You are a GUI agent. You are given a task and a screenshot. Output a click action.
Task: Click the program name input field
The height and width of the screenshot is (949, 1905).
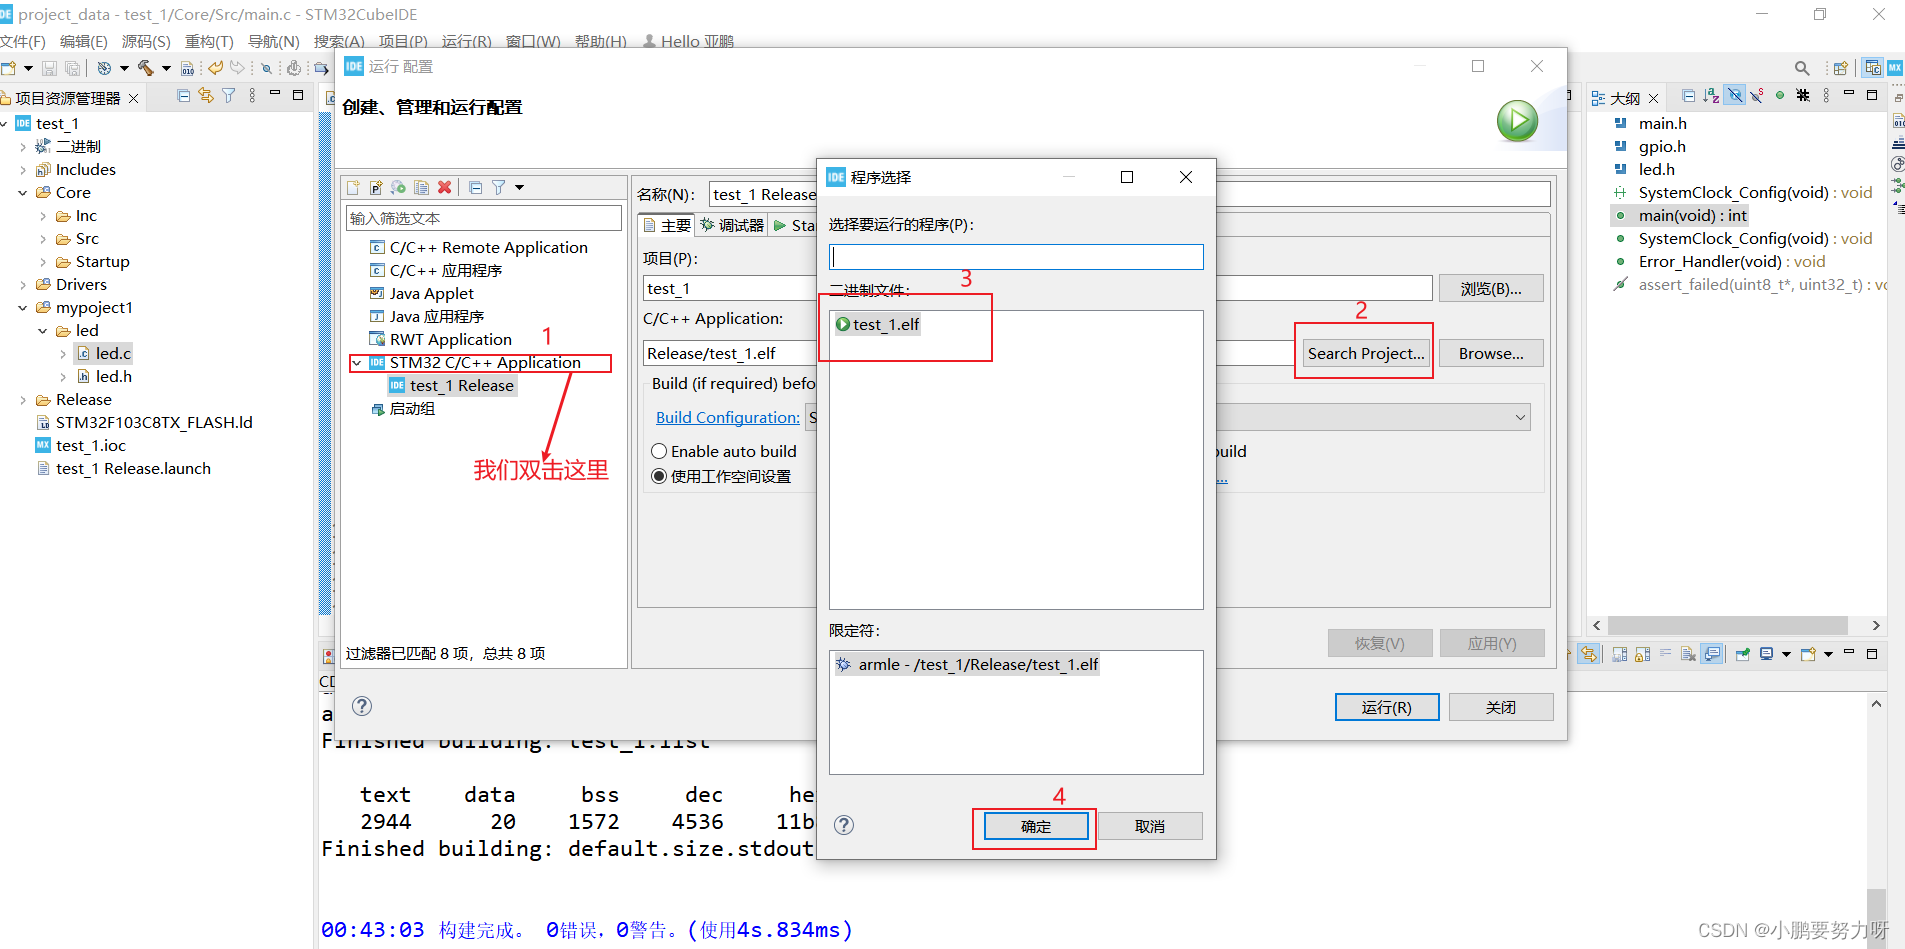(x=1016, y=257)
